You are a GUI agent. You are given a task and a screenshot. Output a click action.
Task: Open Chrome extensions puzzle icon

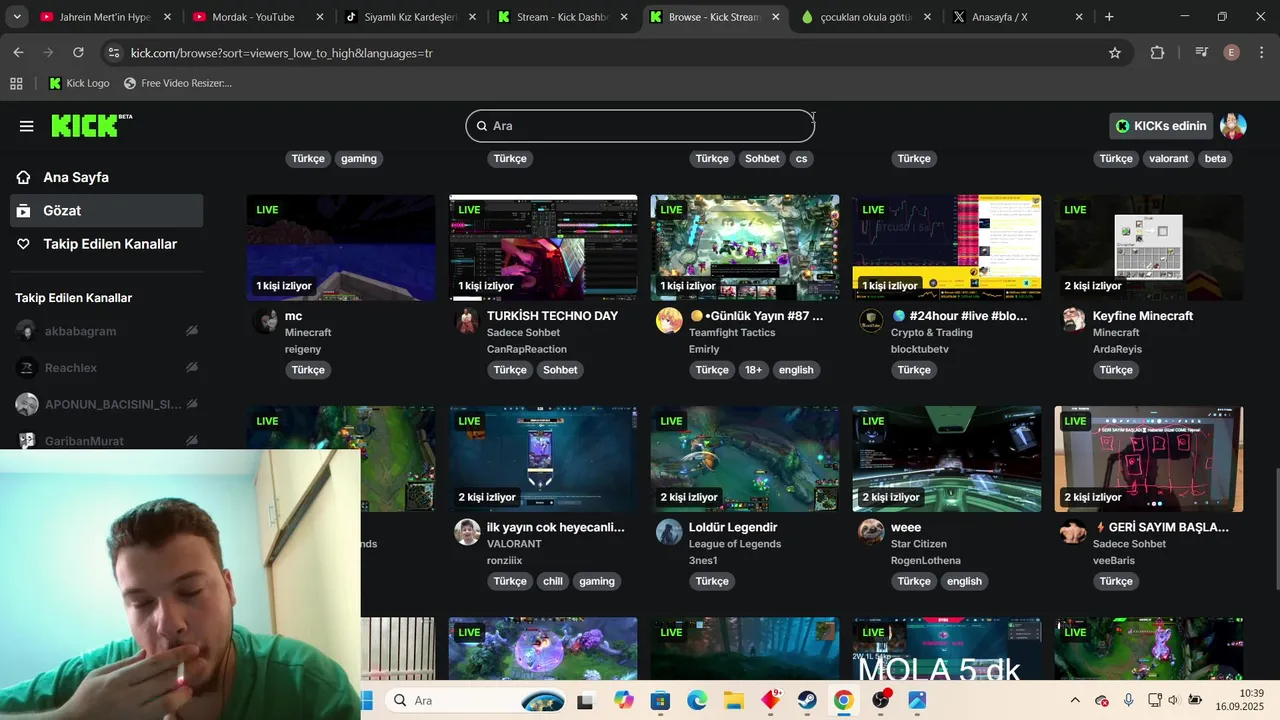pos(1157,53)
